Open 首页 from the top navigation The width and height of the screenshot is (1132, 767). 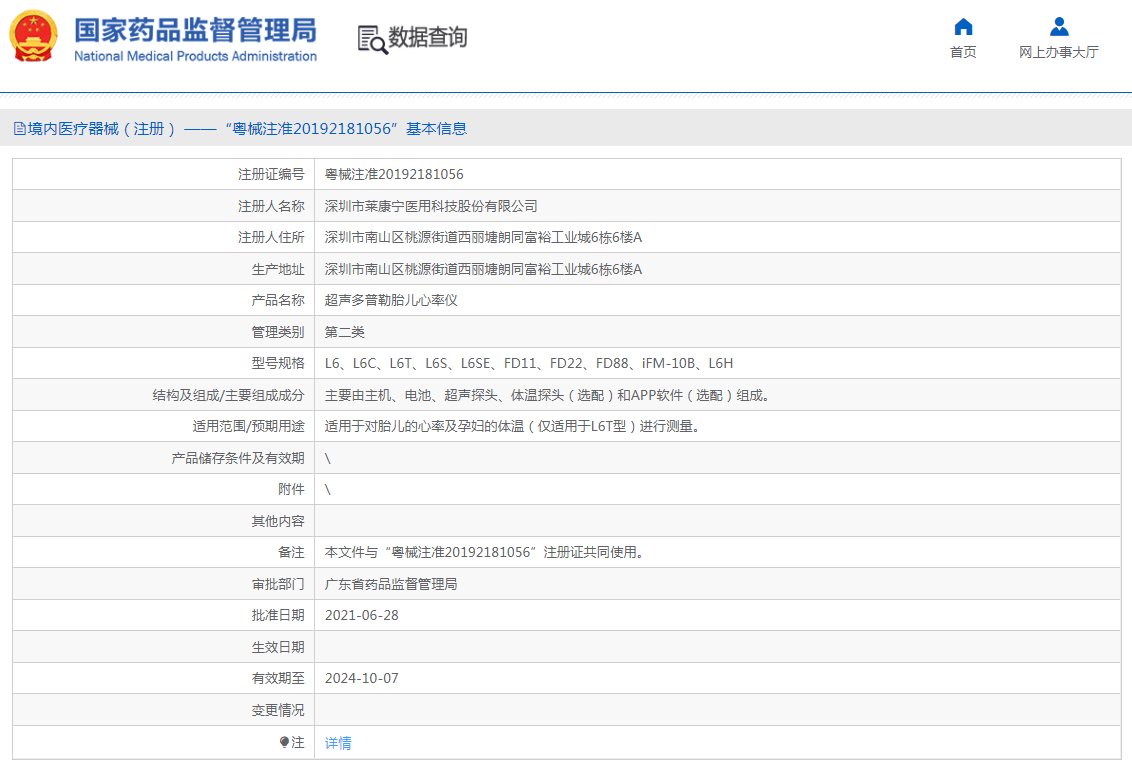tap(963, 52)
